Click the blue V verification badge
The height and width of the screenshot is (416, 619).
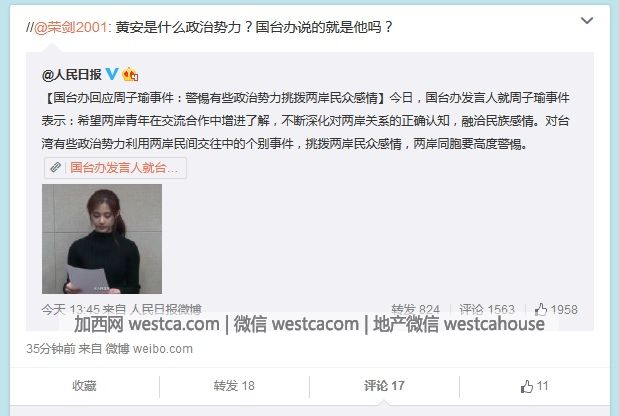click(x=112, y=73)
